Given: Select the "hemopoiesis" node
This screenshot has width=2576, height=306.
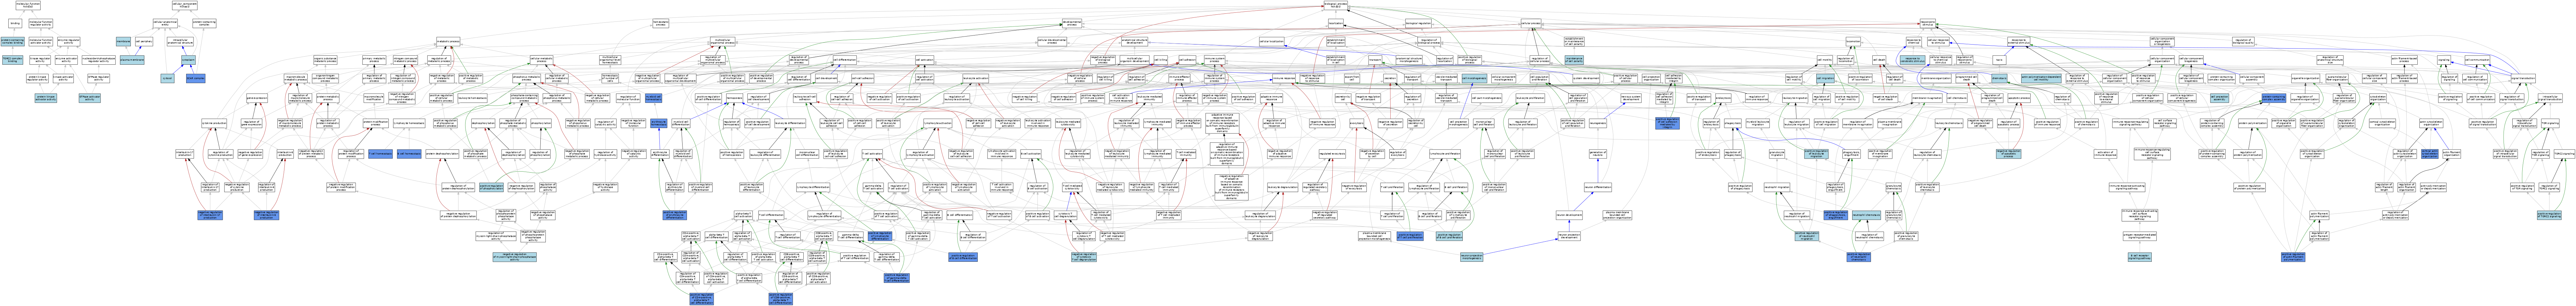Looking at the screenshot, I should tap(735, 98).
